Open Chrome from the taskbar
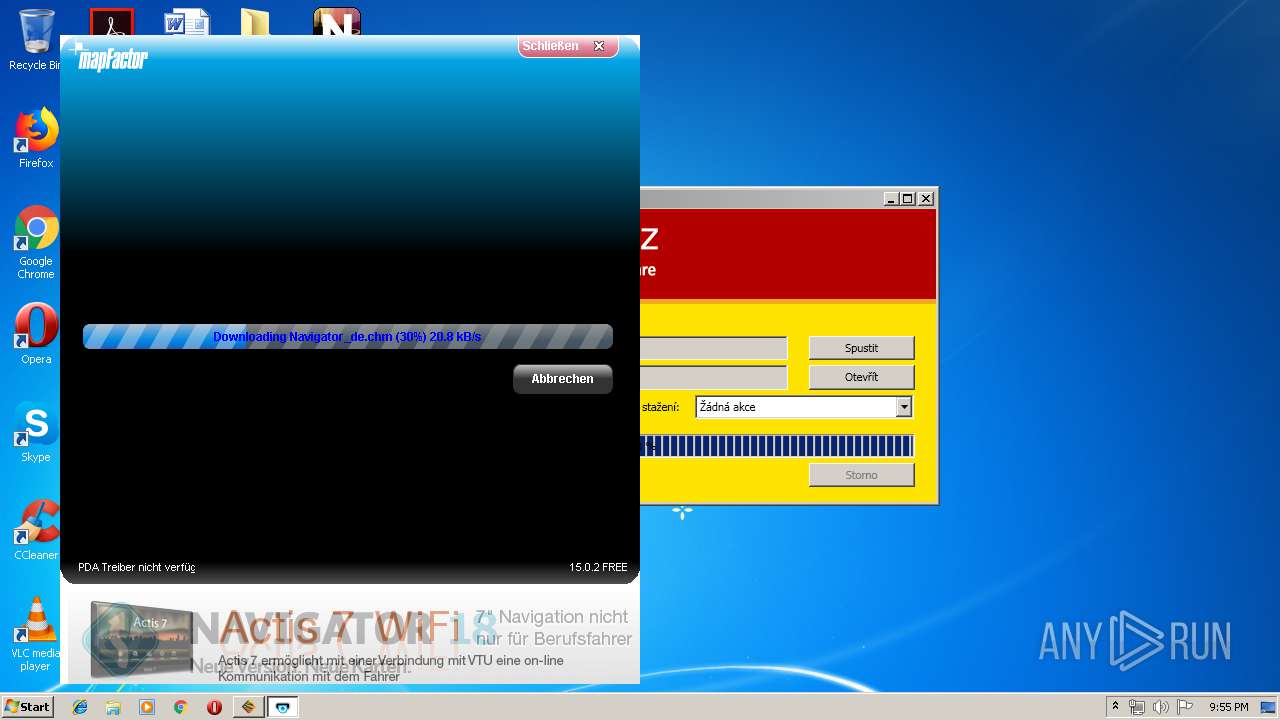The width and height of the screenshot is (1280, 720). pos(180,707)
